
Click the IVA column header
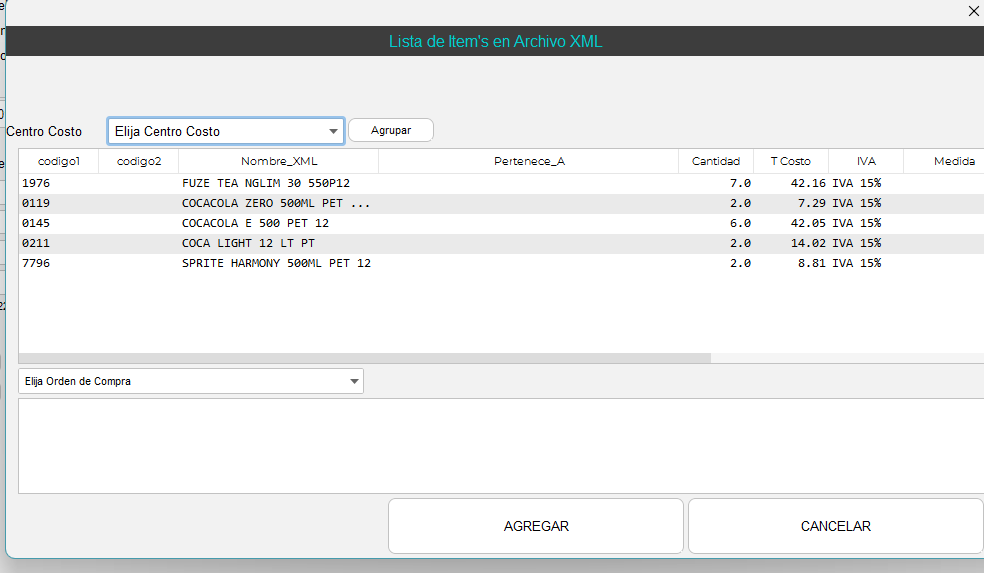pyautogui.click(x=865, y=161)
